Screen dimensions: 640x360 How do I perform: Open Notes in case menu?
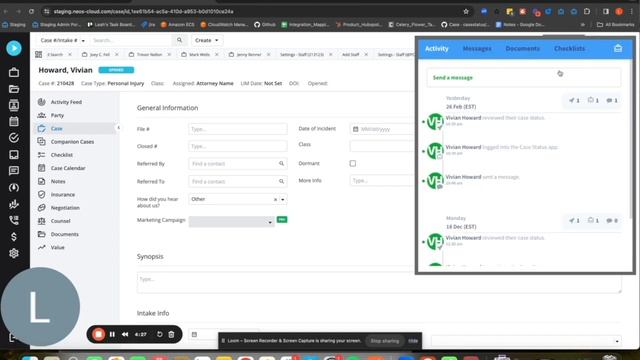(58, 181)
